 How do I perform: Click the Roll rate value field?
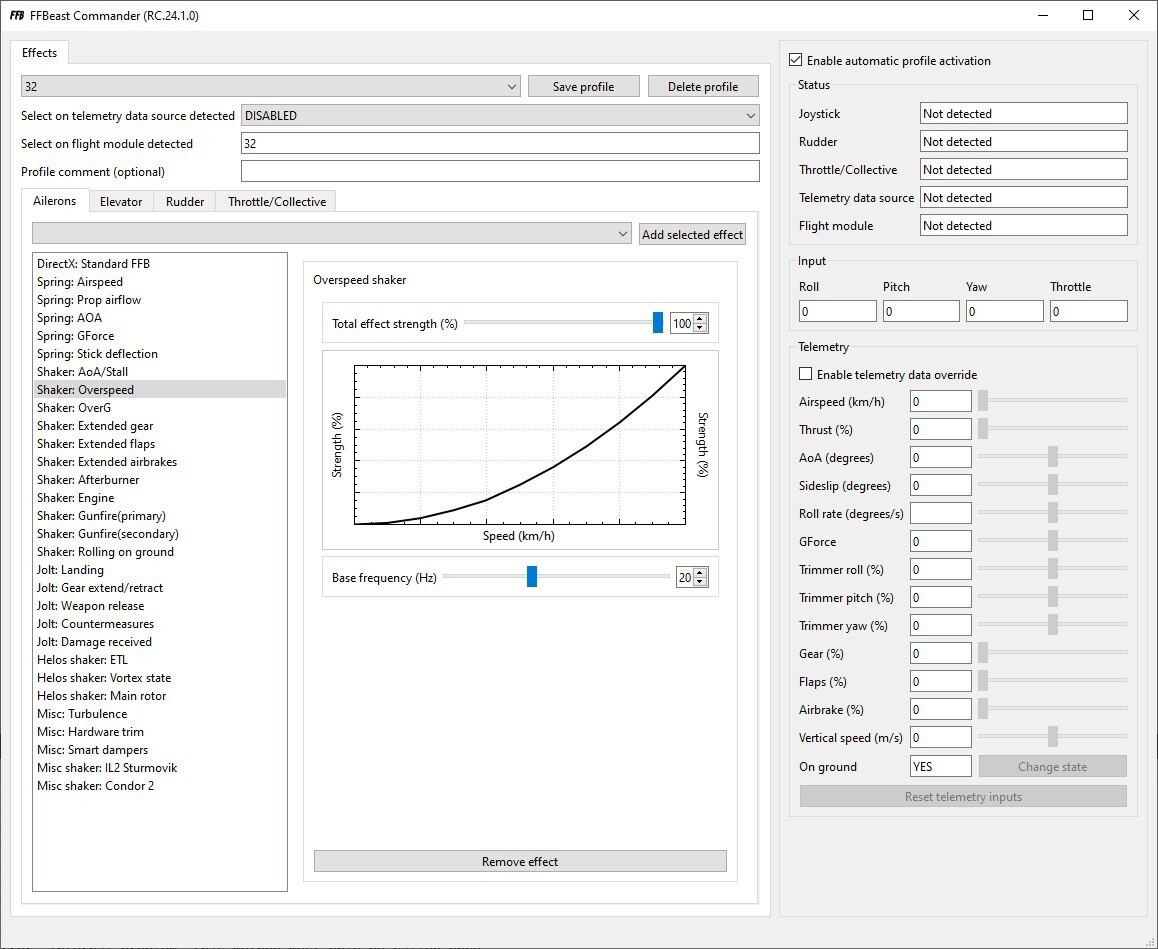(x=940, y=513)
